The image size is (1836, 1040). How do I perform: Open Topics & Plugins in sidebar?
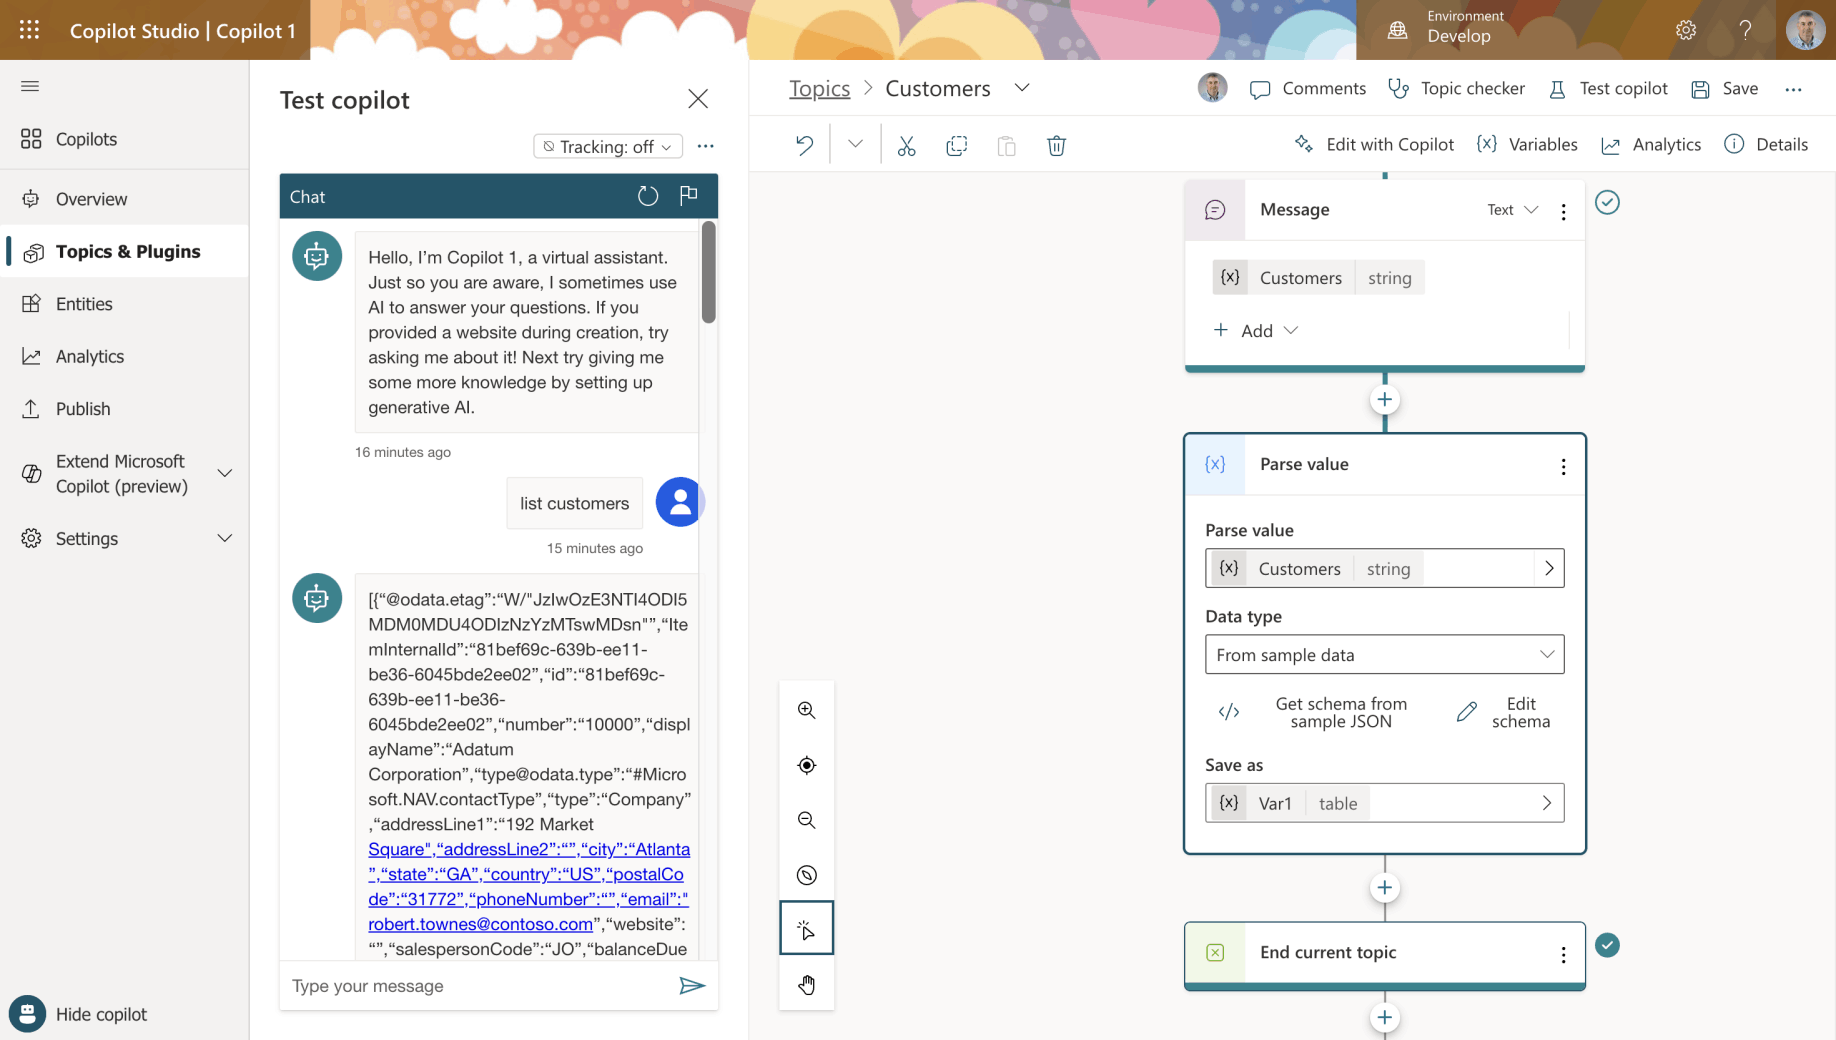click(124, 251)
